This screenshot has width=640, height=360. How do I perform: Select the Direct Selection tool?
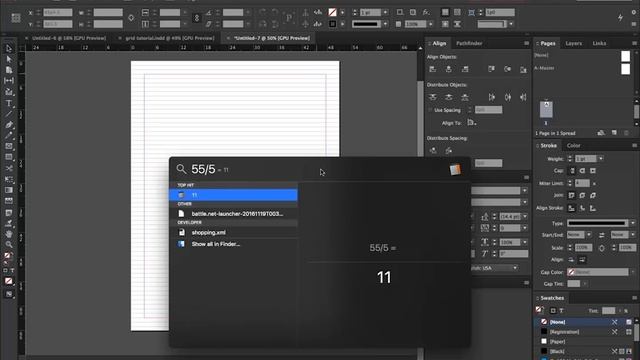pyautogui.click(x=9, y=59)
